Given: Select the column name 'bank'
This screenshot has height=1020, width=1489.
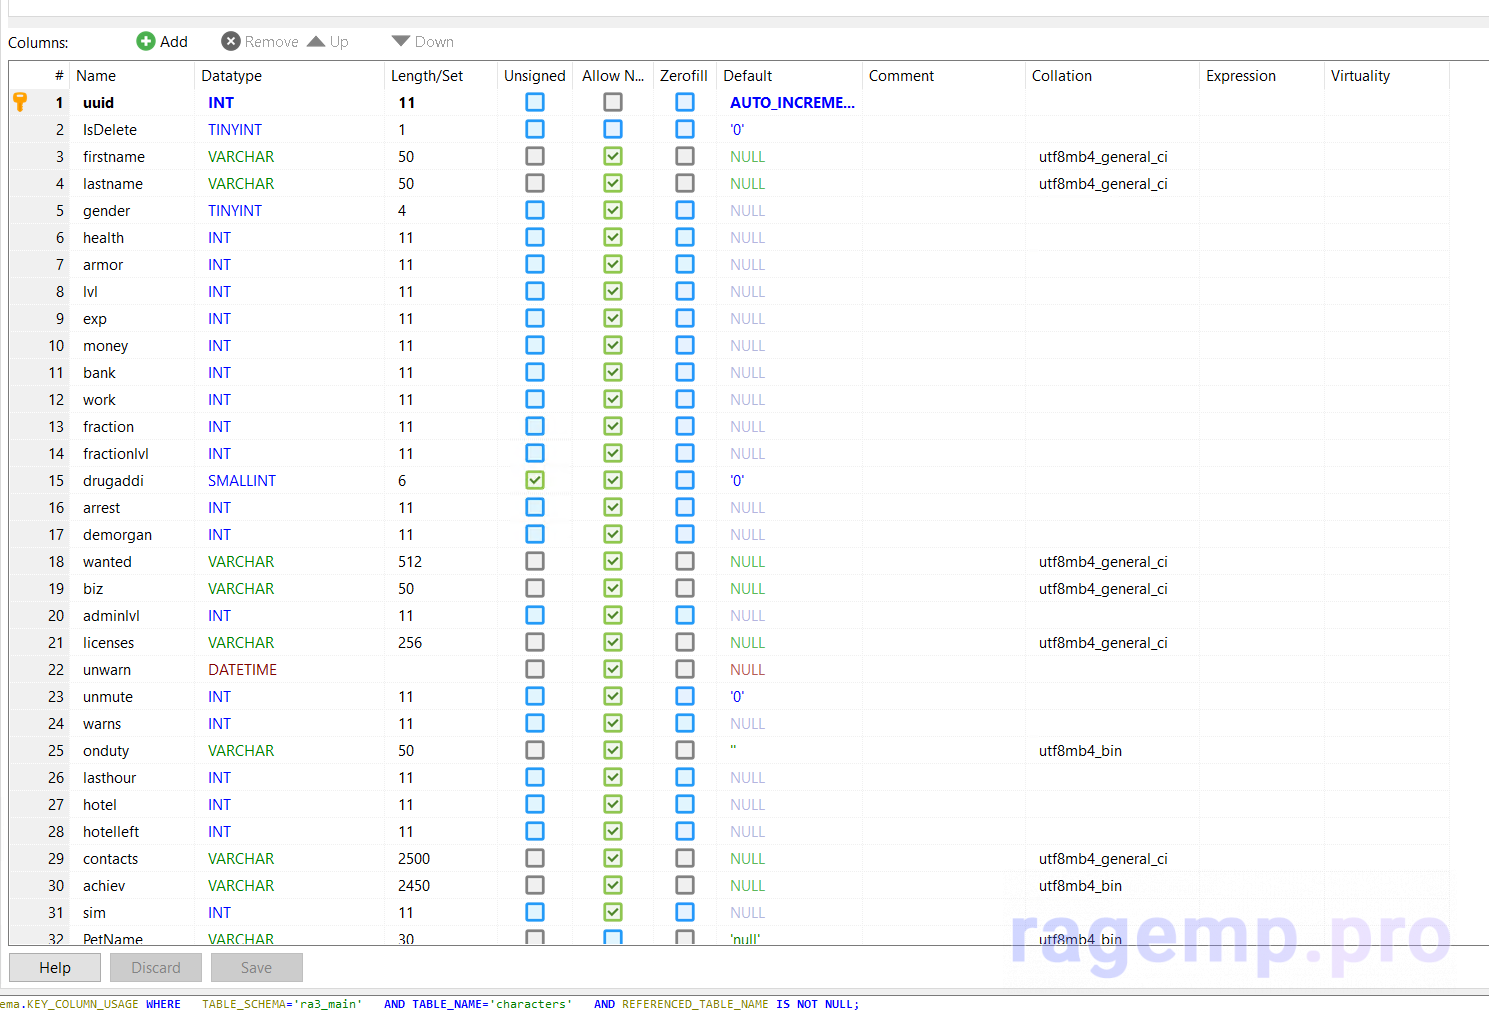Looking at the screenshot, I should coord(99,372).
